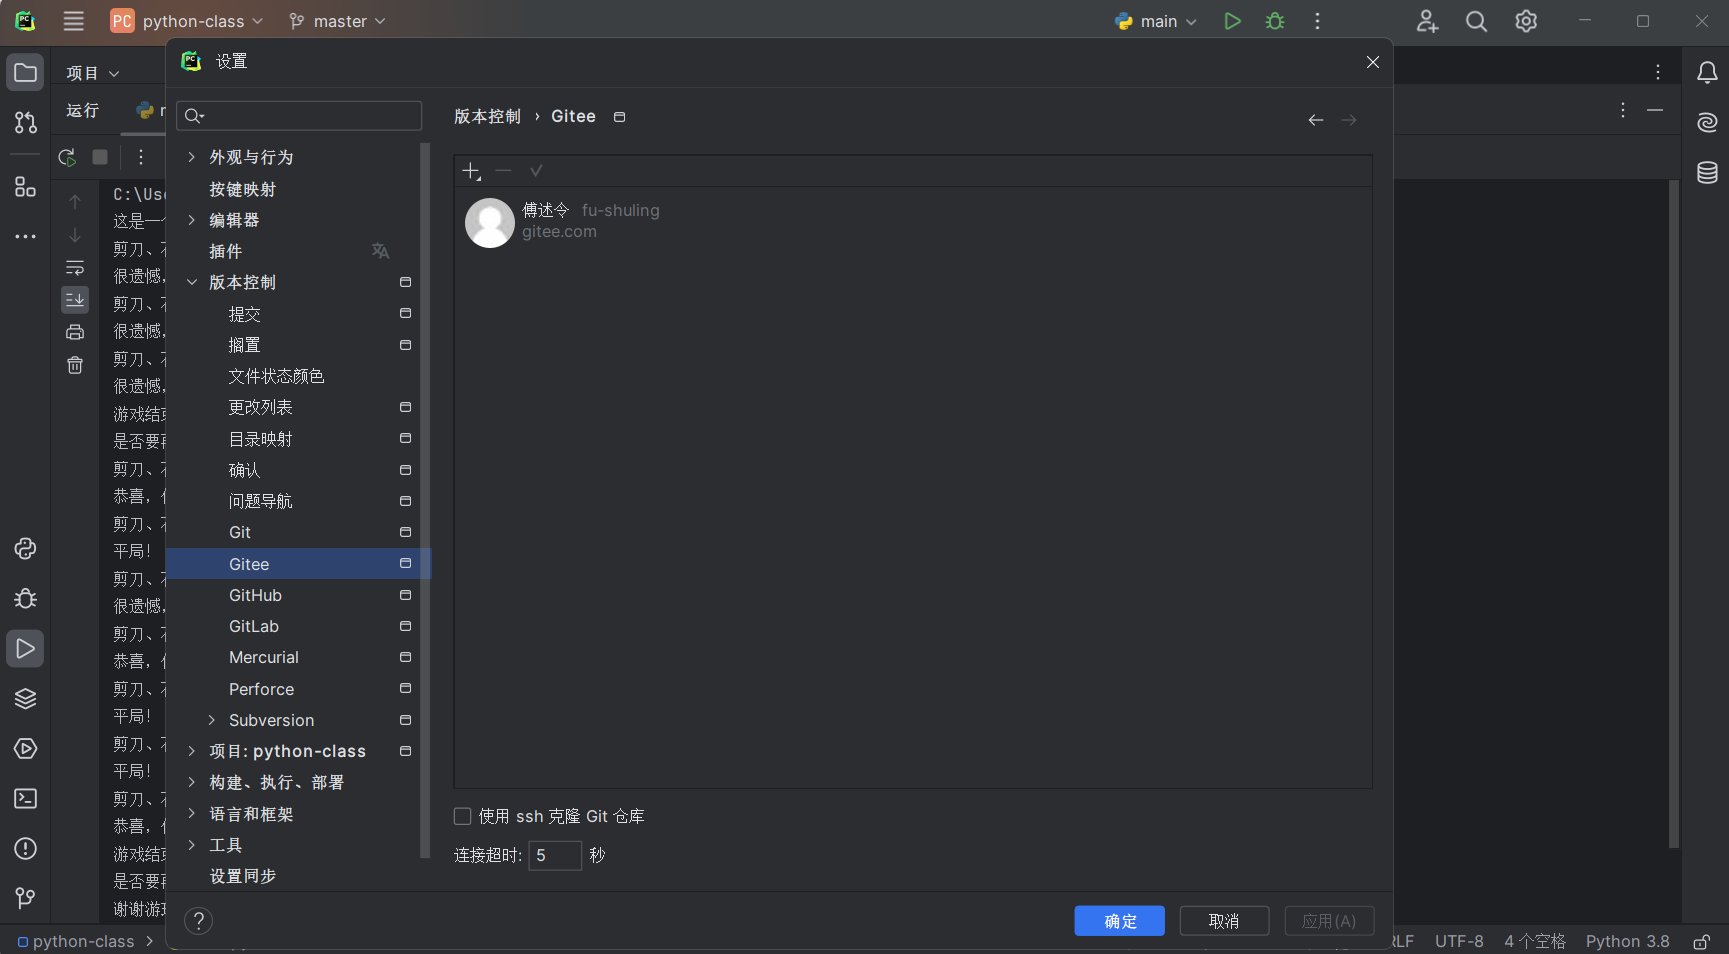Toggle scroll to end in Run console

click(75, 299)
